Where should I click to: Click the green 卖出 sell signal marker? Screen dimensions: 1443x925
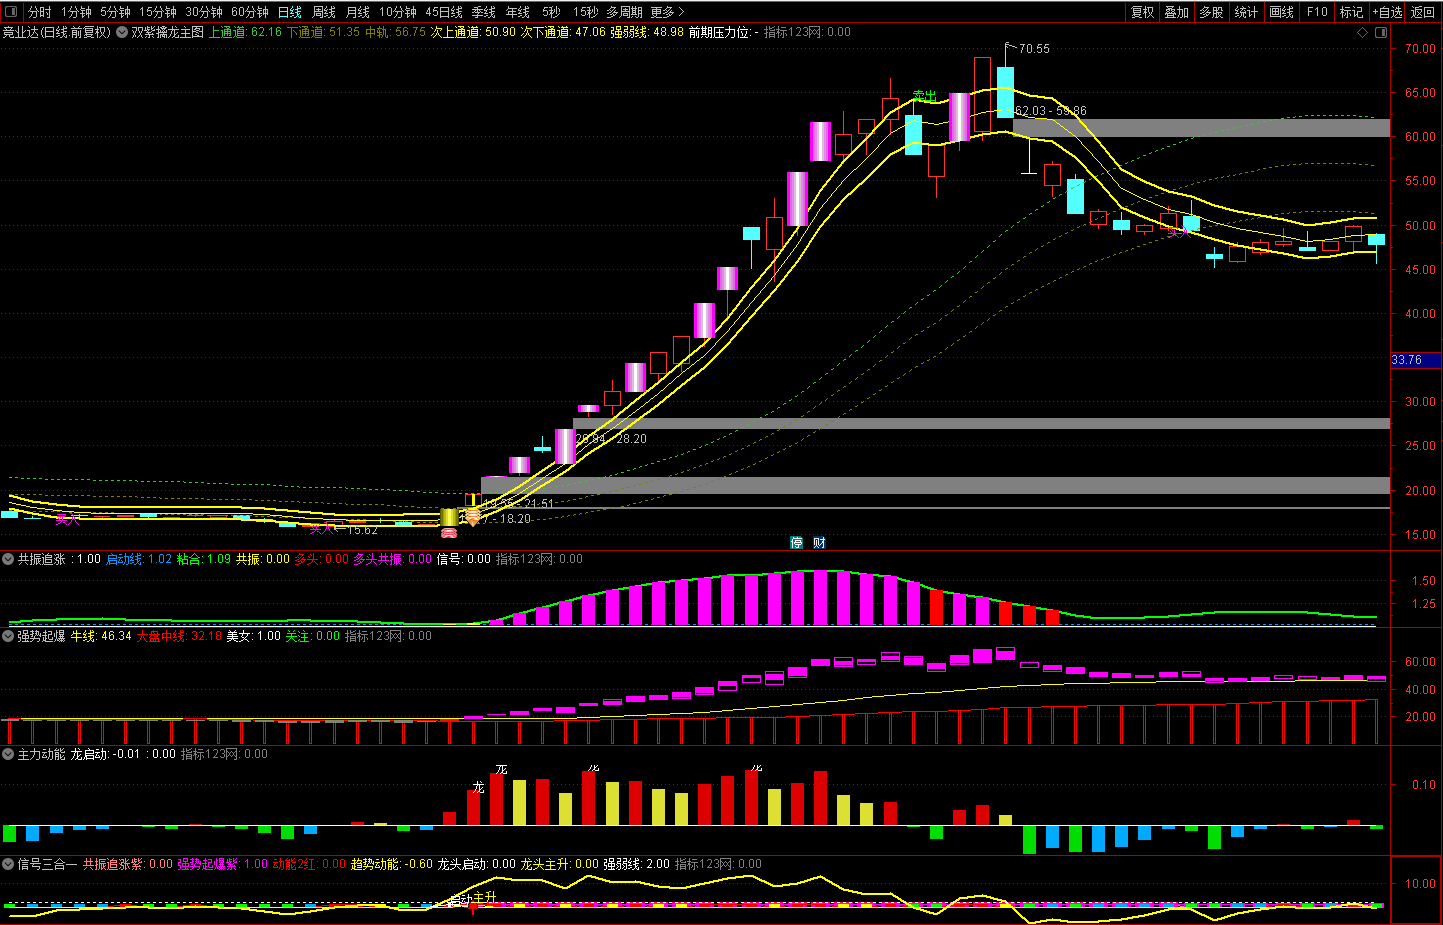coord(925,96)
